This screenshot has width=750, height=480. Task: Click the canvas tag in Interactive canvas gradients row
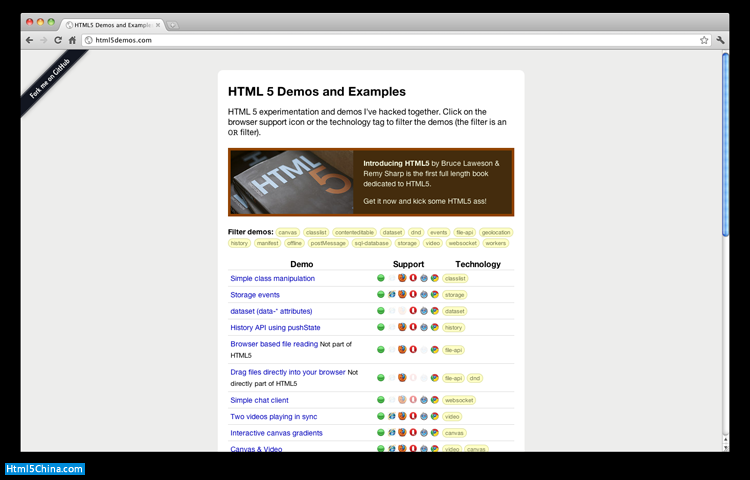[x=454, y=433]
